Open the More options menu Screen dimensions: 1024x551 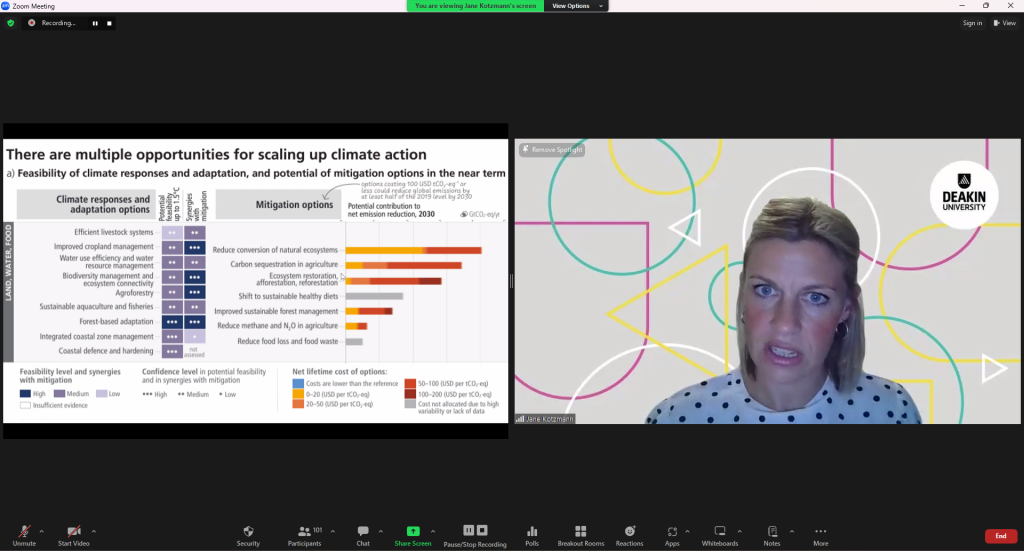click(821, 535)
